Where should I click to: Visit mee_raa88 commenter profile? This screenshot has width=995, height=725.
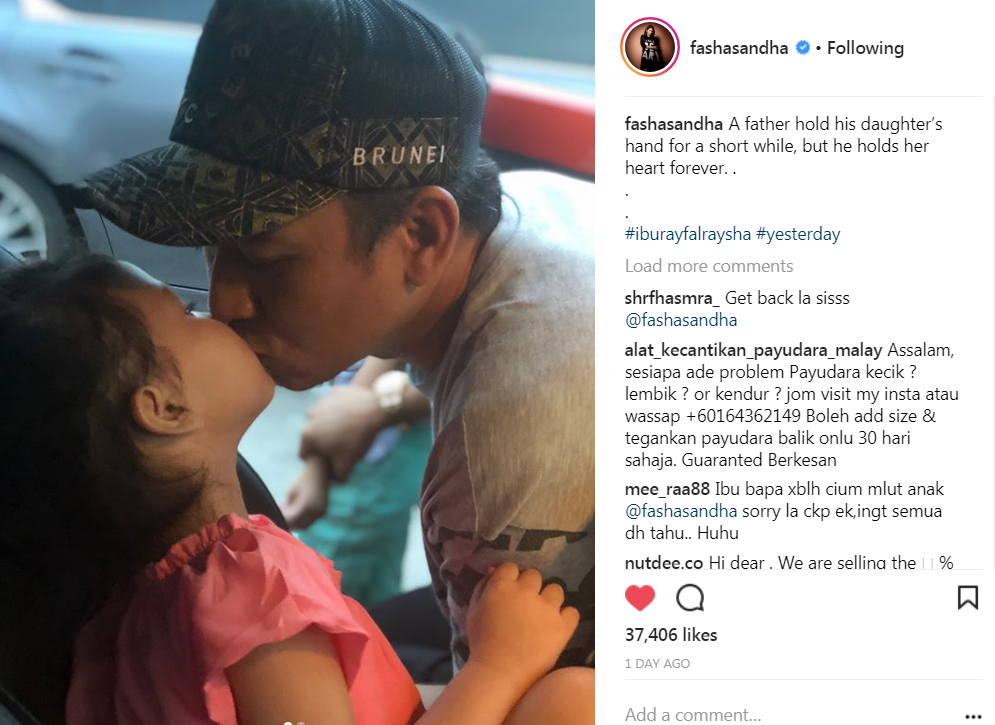tap(667, 489)
